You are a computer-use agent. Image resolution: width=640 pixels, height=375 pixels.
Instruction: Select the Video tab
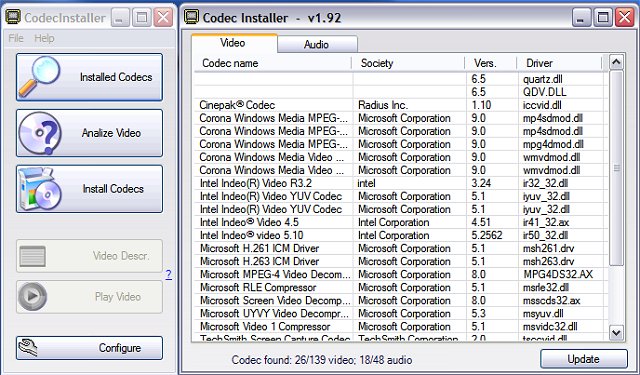coord(234,43)
